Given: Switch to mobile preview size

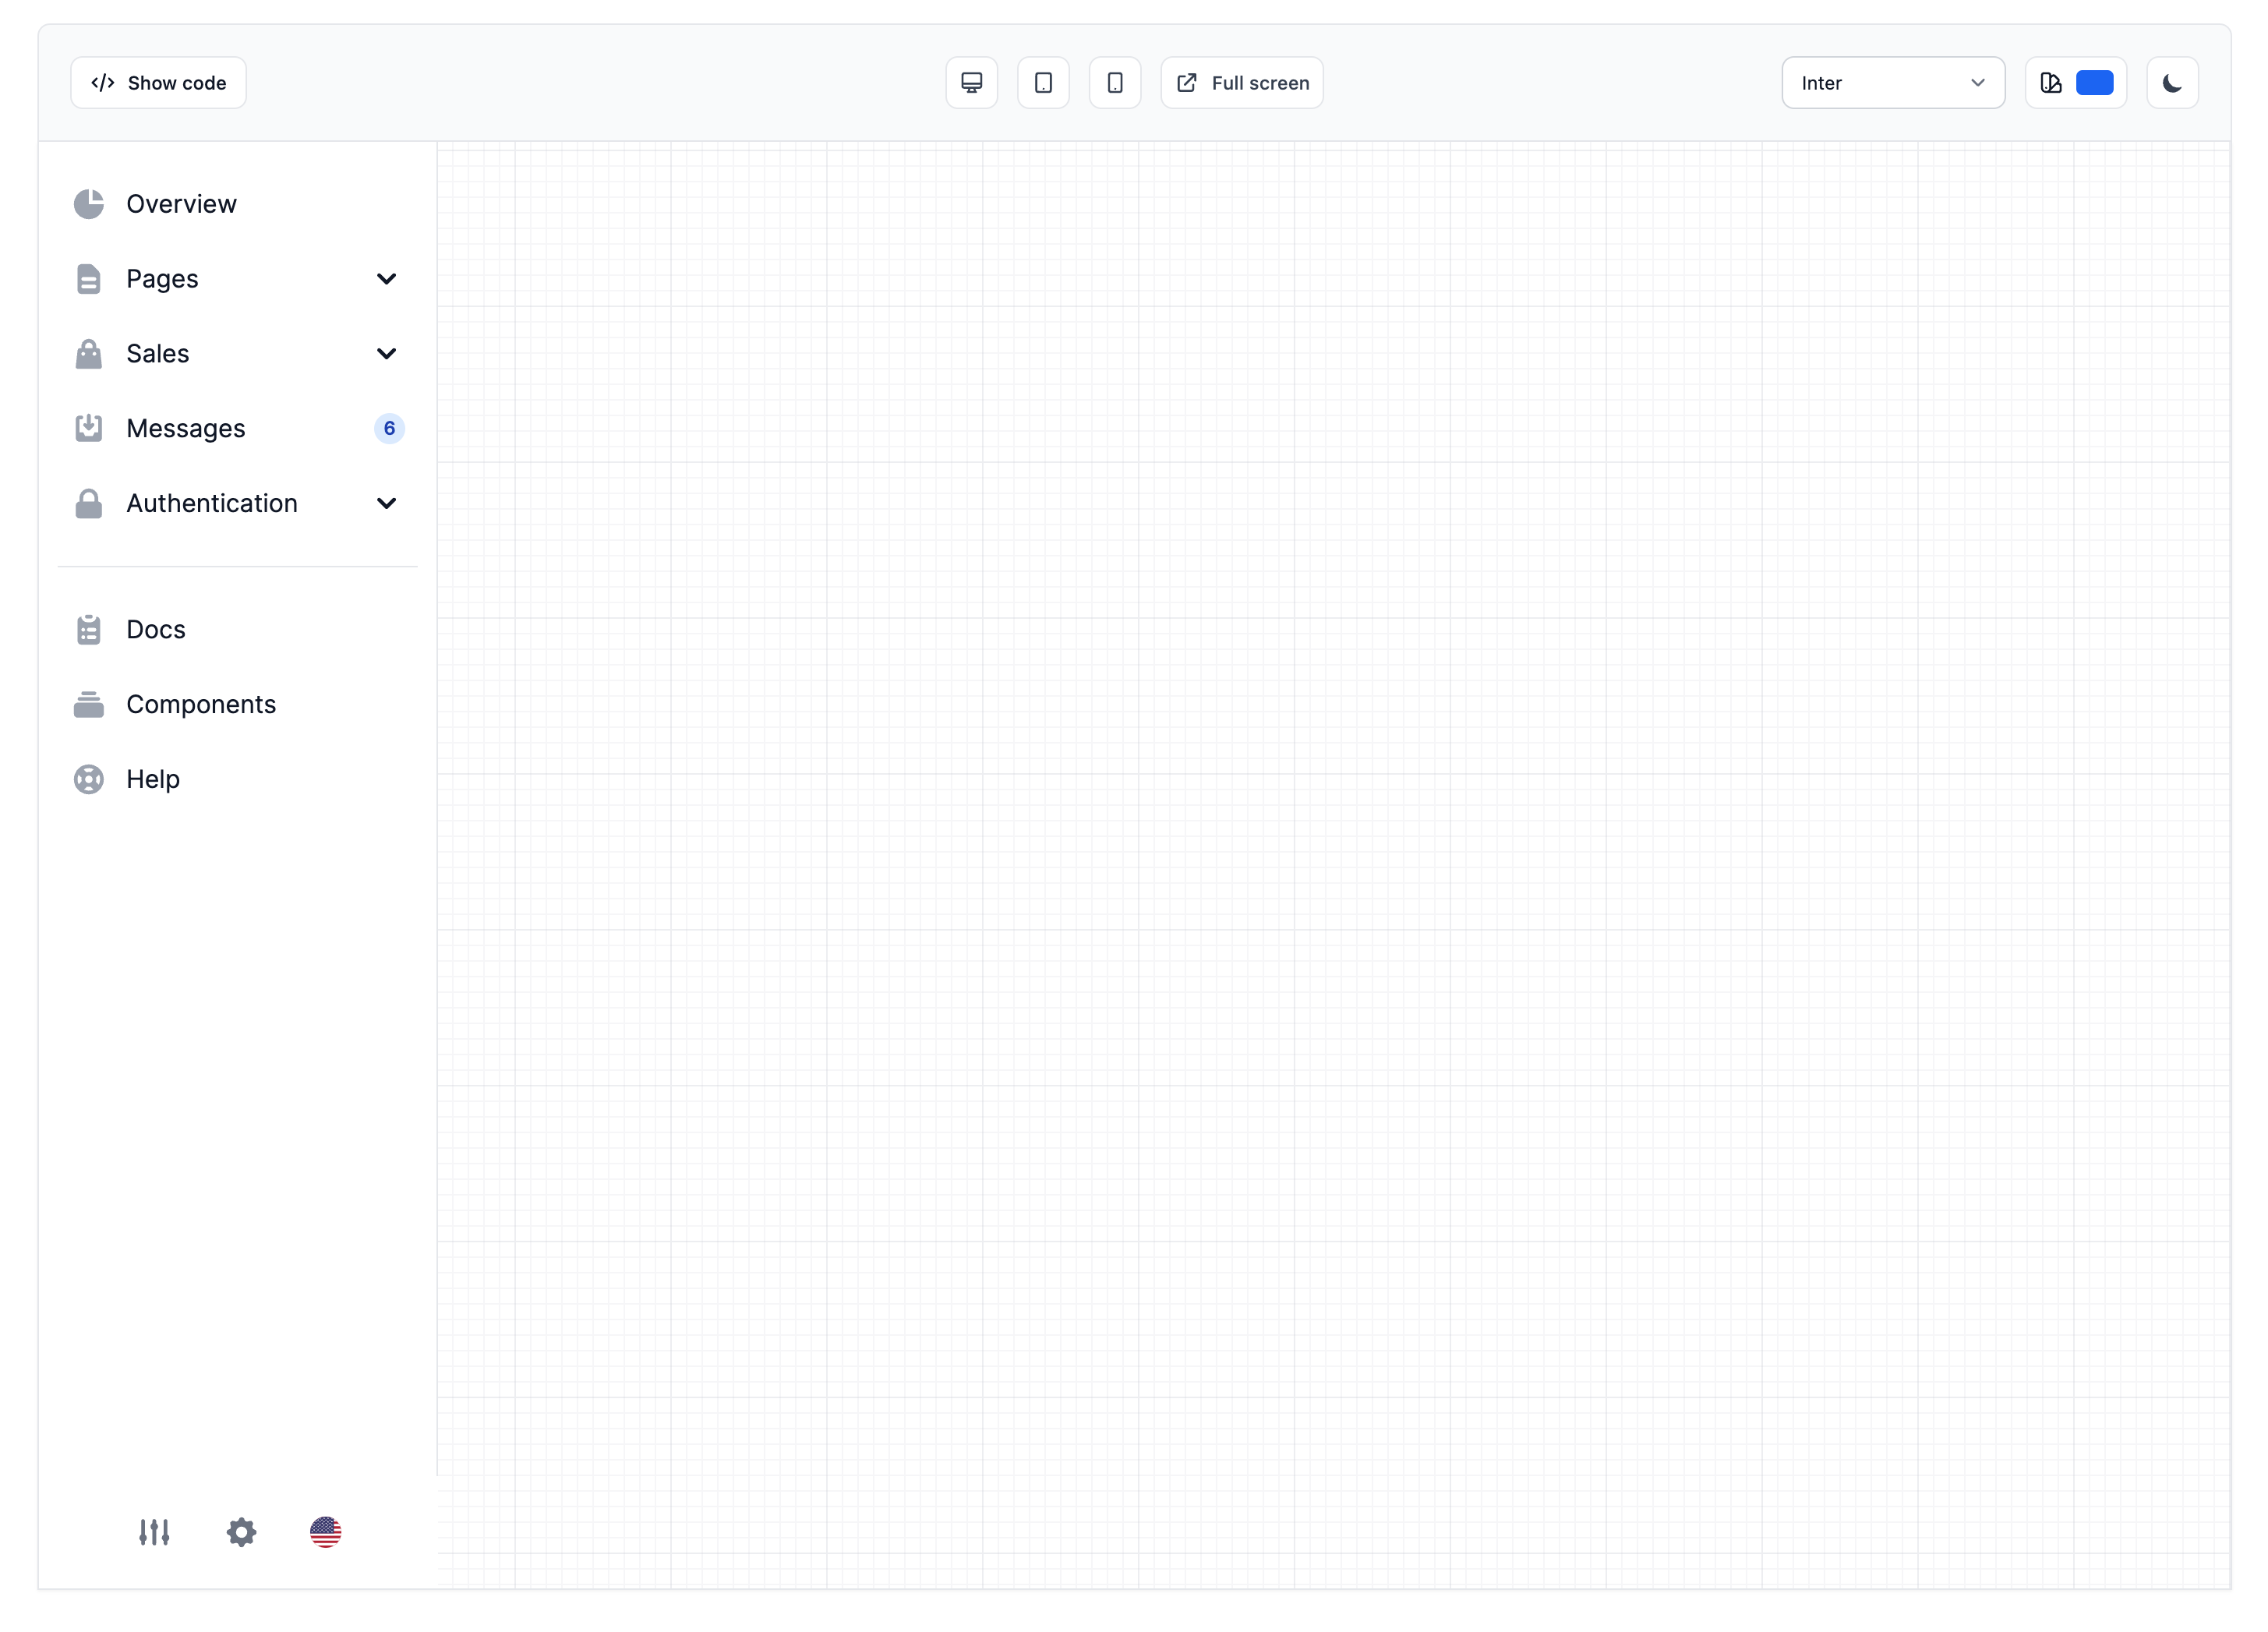Looking at the screenshot, I should [1115, 83].
